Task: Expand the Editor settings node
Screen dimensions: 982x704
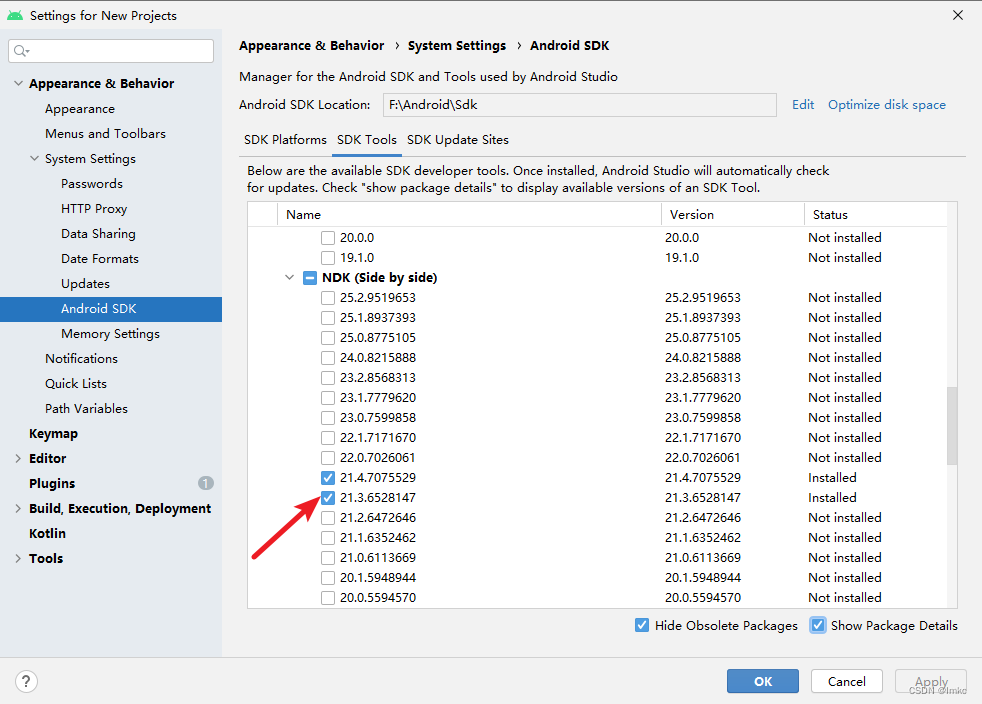Action: (18, 458)
